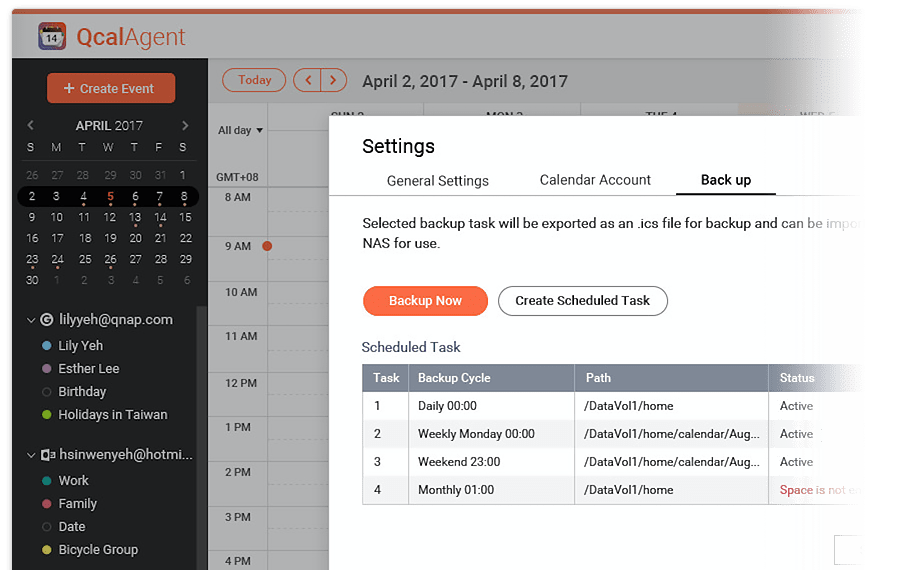Click the Outlook account icon

pos(48,455)
